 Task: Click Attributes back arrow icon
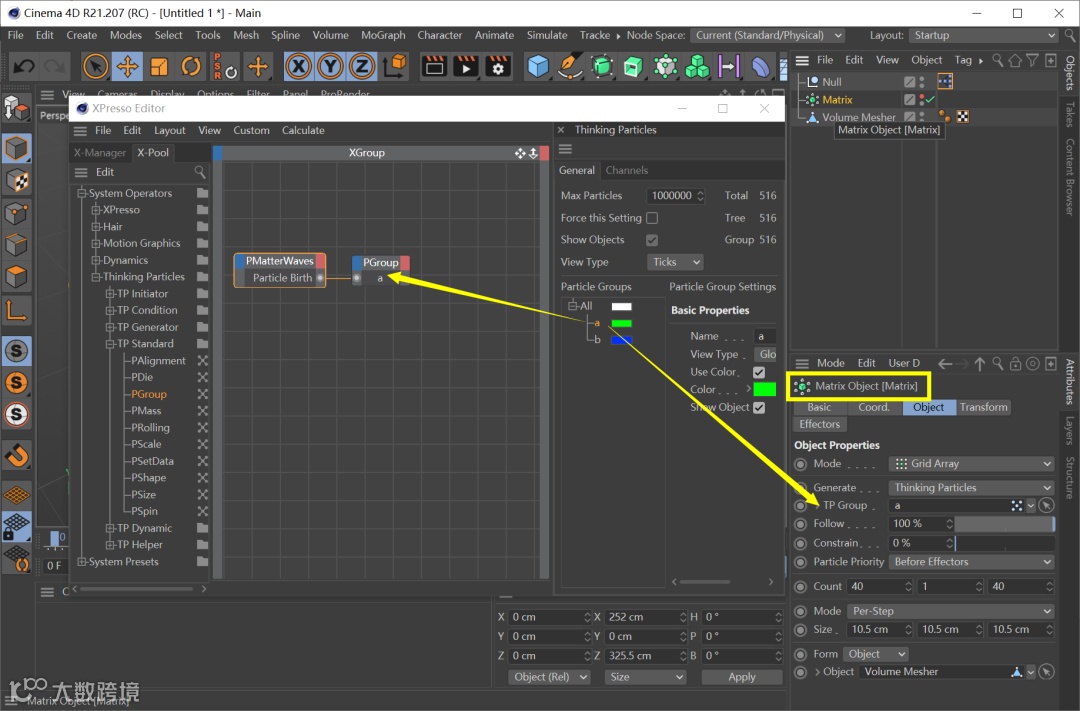click(x=946, y=364)
